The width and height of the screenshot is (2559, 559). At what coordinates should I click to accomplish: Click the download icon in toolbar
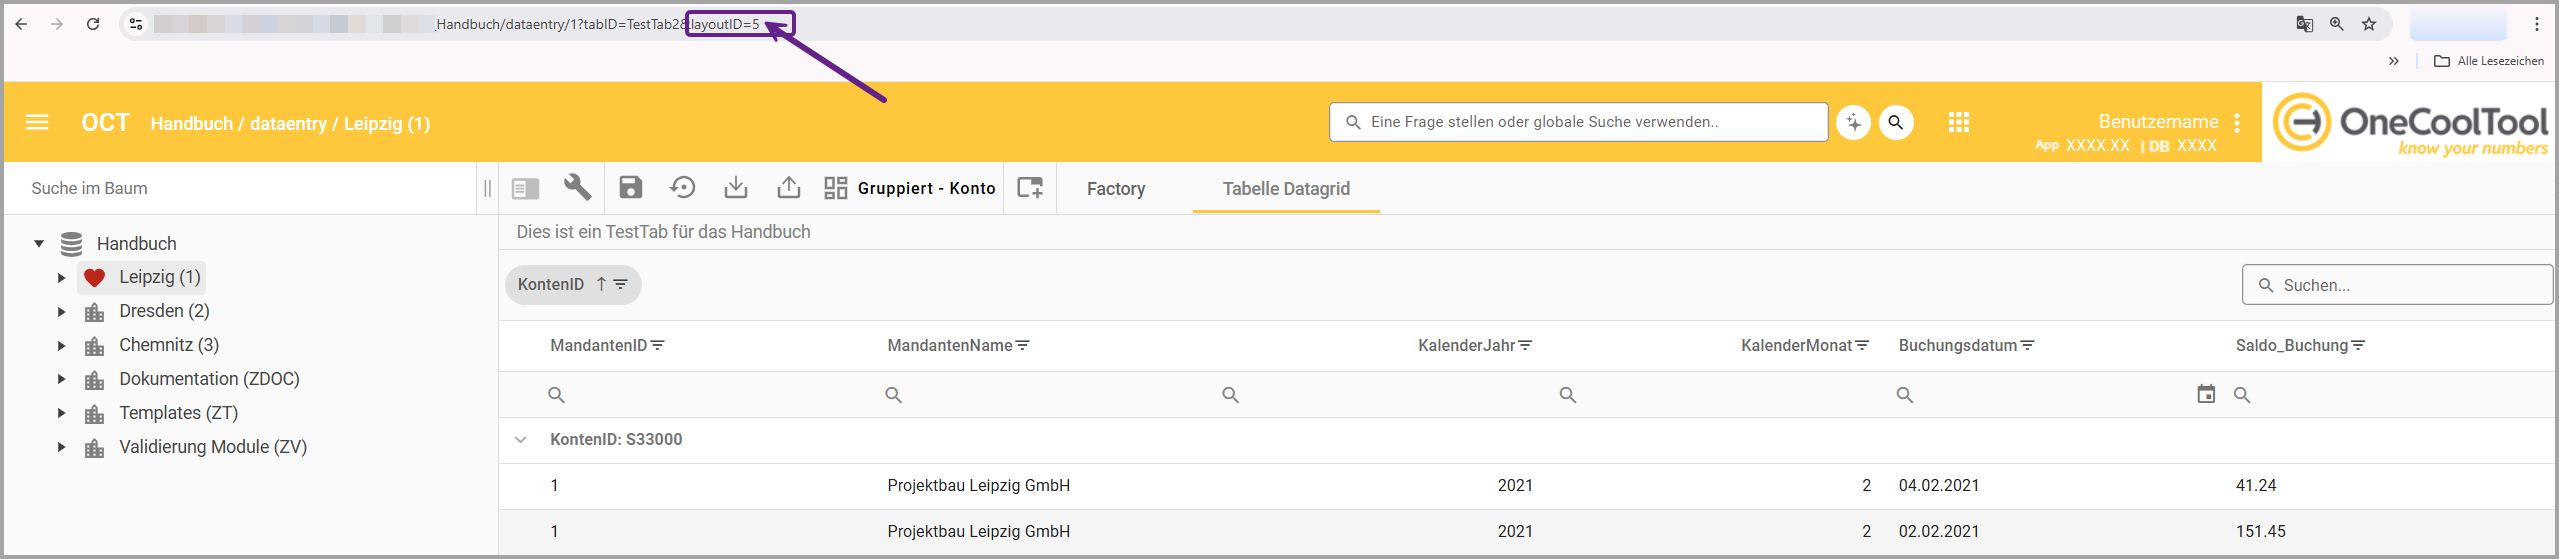[x=736, y=188]
